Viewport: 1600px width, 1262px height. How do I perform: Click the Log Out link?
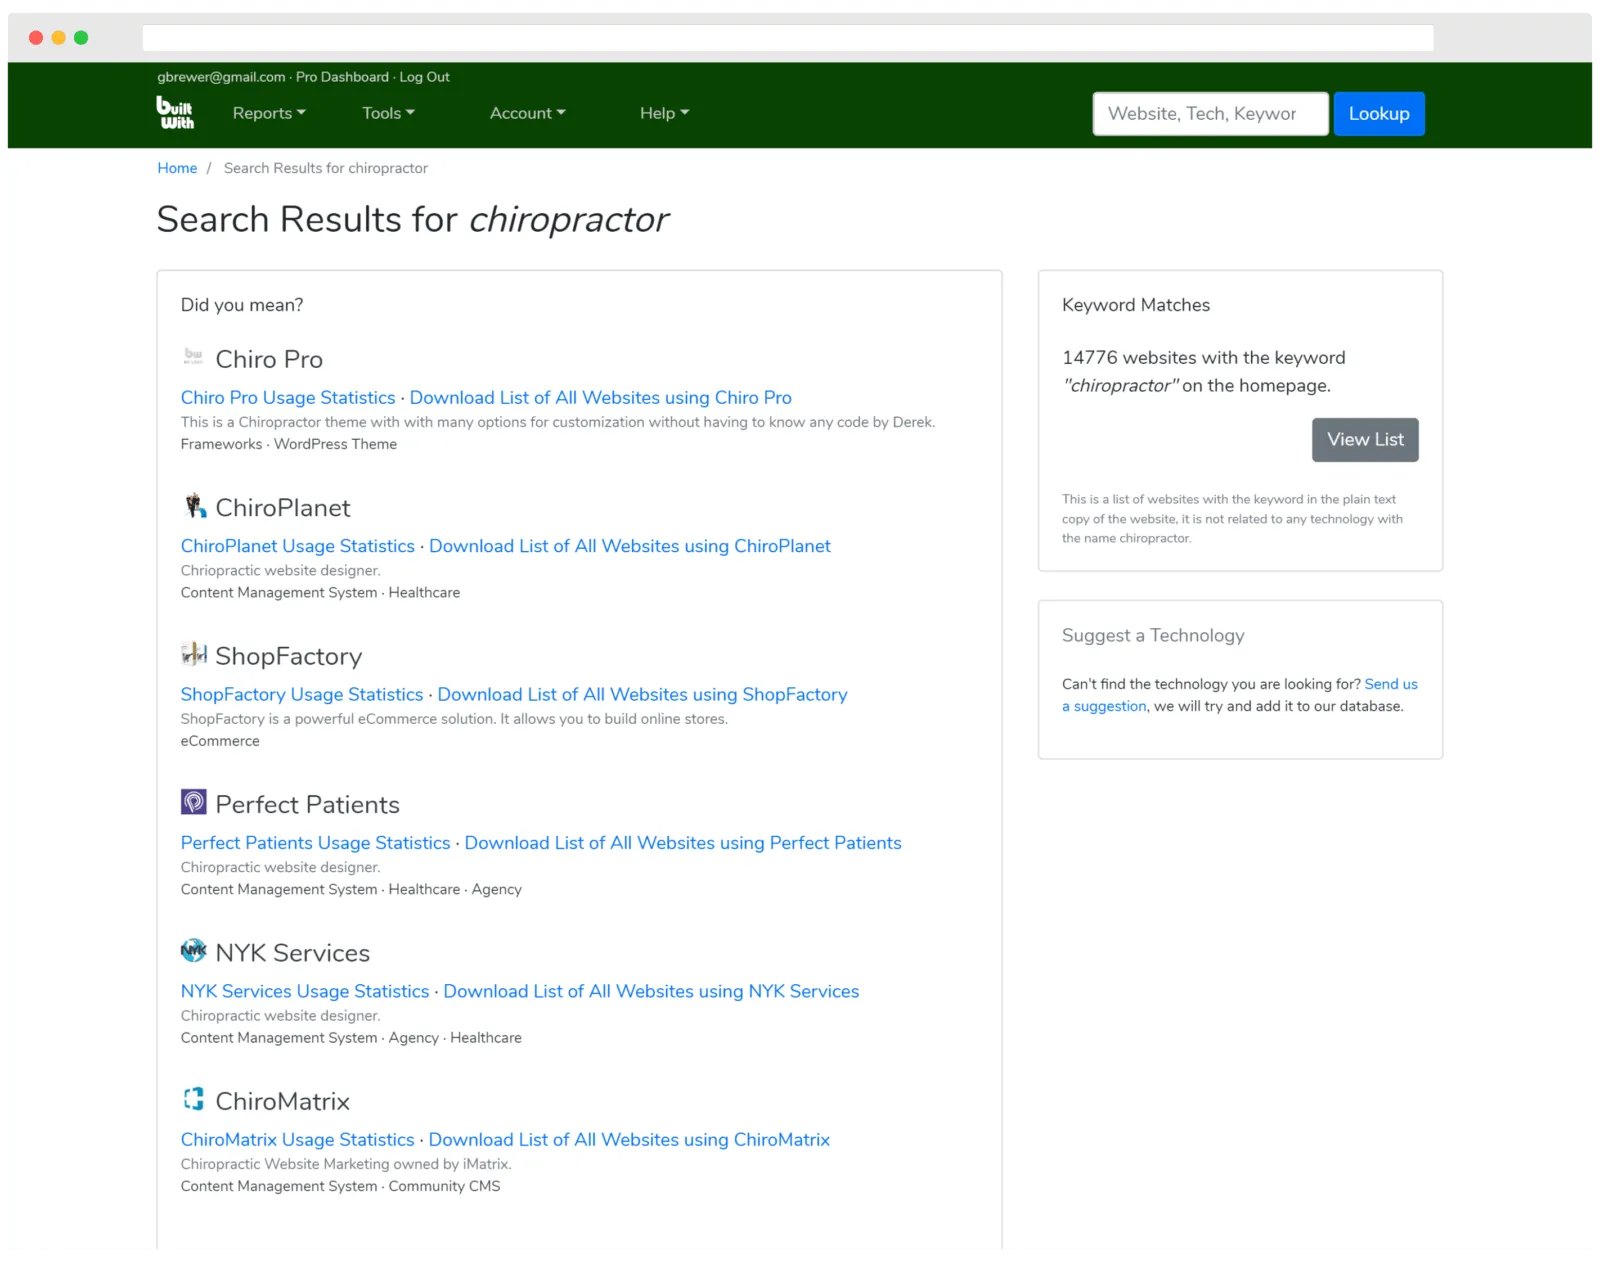(x=425, y=77)
